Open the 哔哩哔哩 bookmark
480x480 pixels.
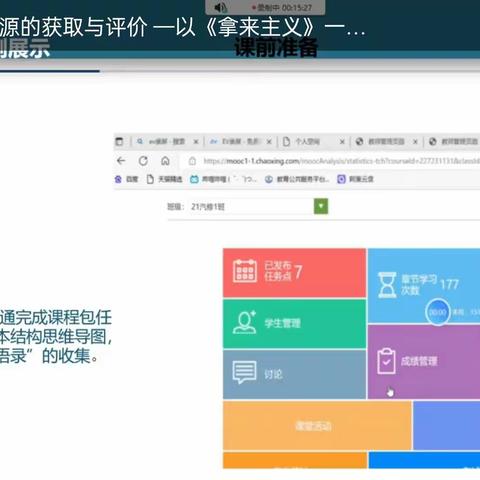coord(223,179)
